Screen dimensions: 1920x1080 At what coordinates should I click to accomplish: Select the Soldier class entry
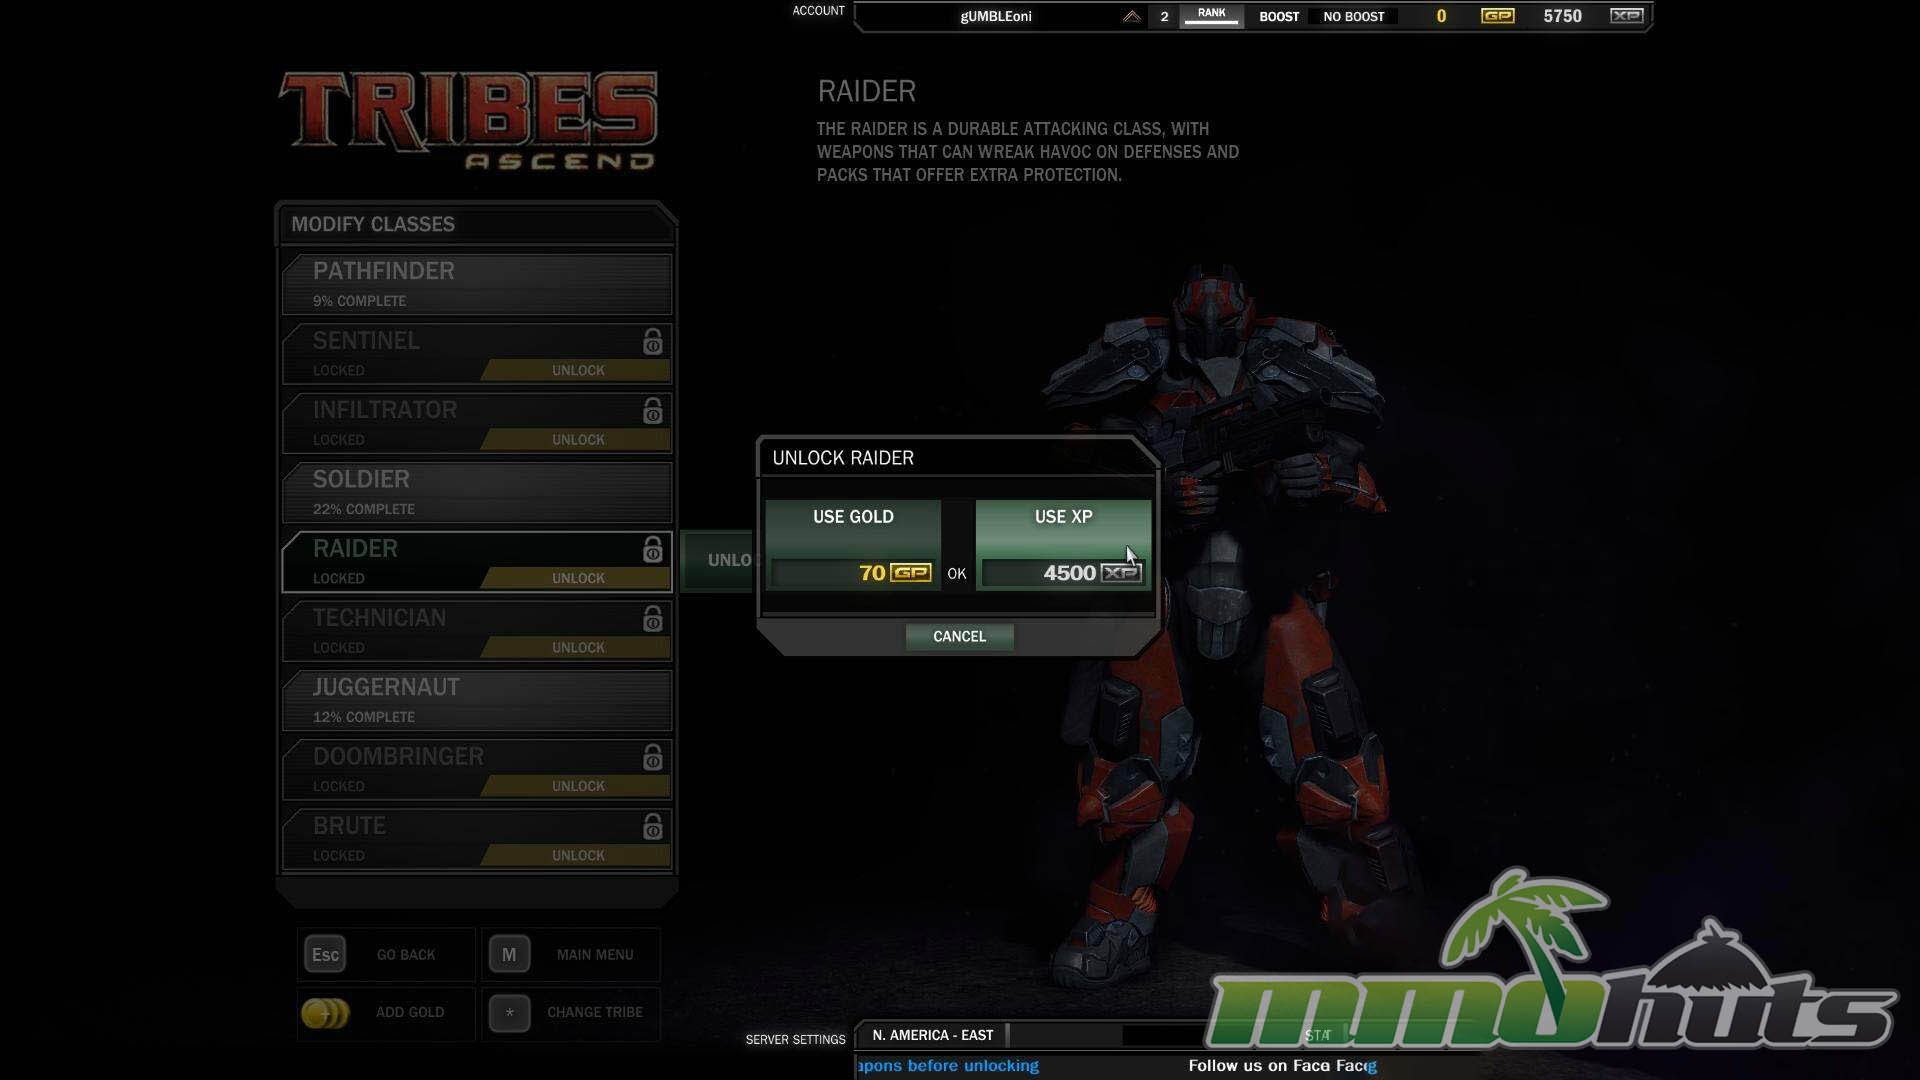(x=477, y=492)
